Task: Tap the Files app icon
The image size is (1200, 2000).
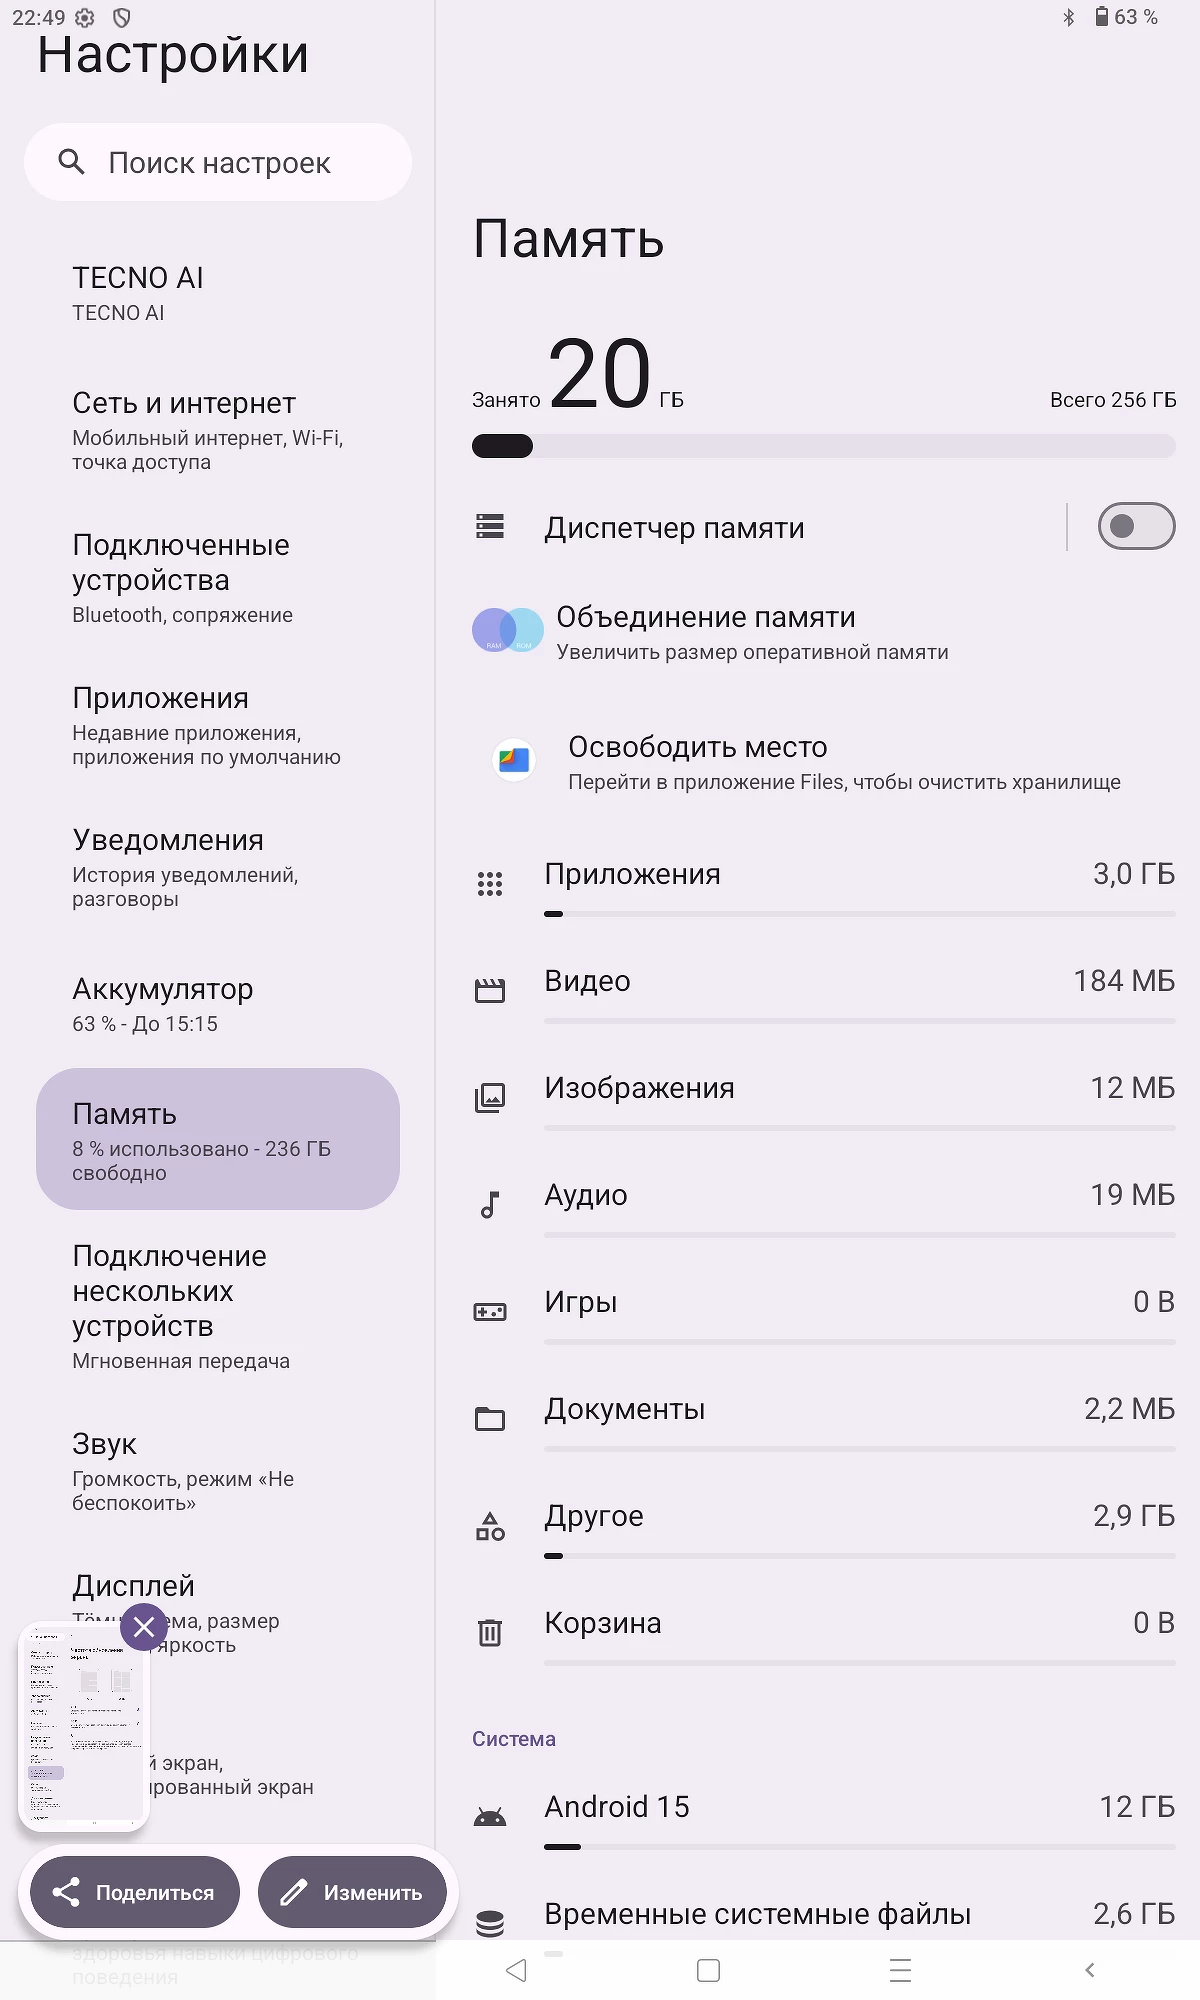Action: click(x=514, y=761)
